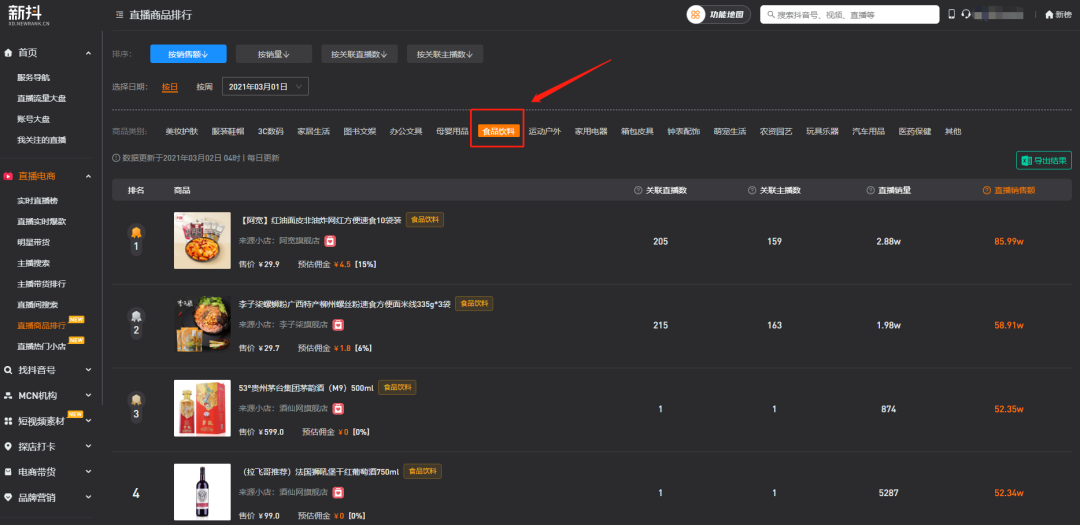1080x525 pixels.
Task: Click the sidebar collapse icon beside 直播商品排行 title
Action: coord(120,15)
